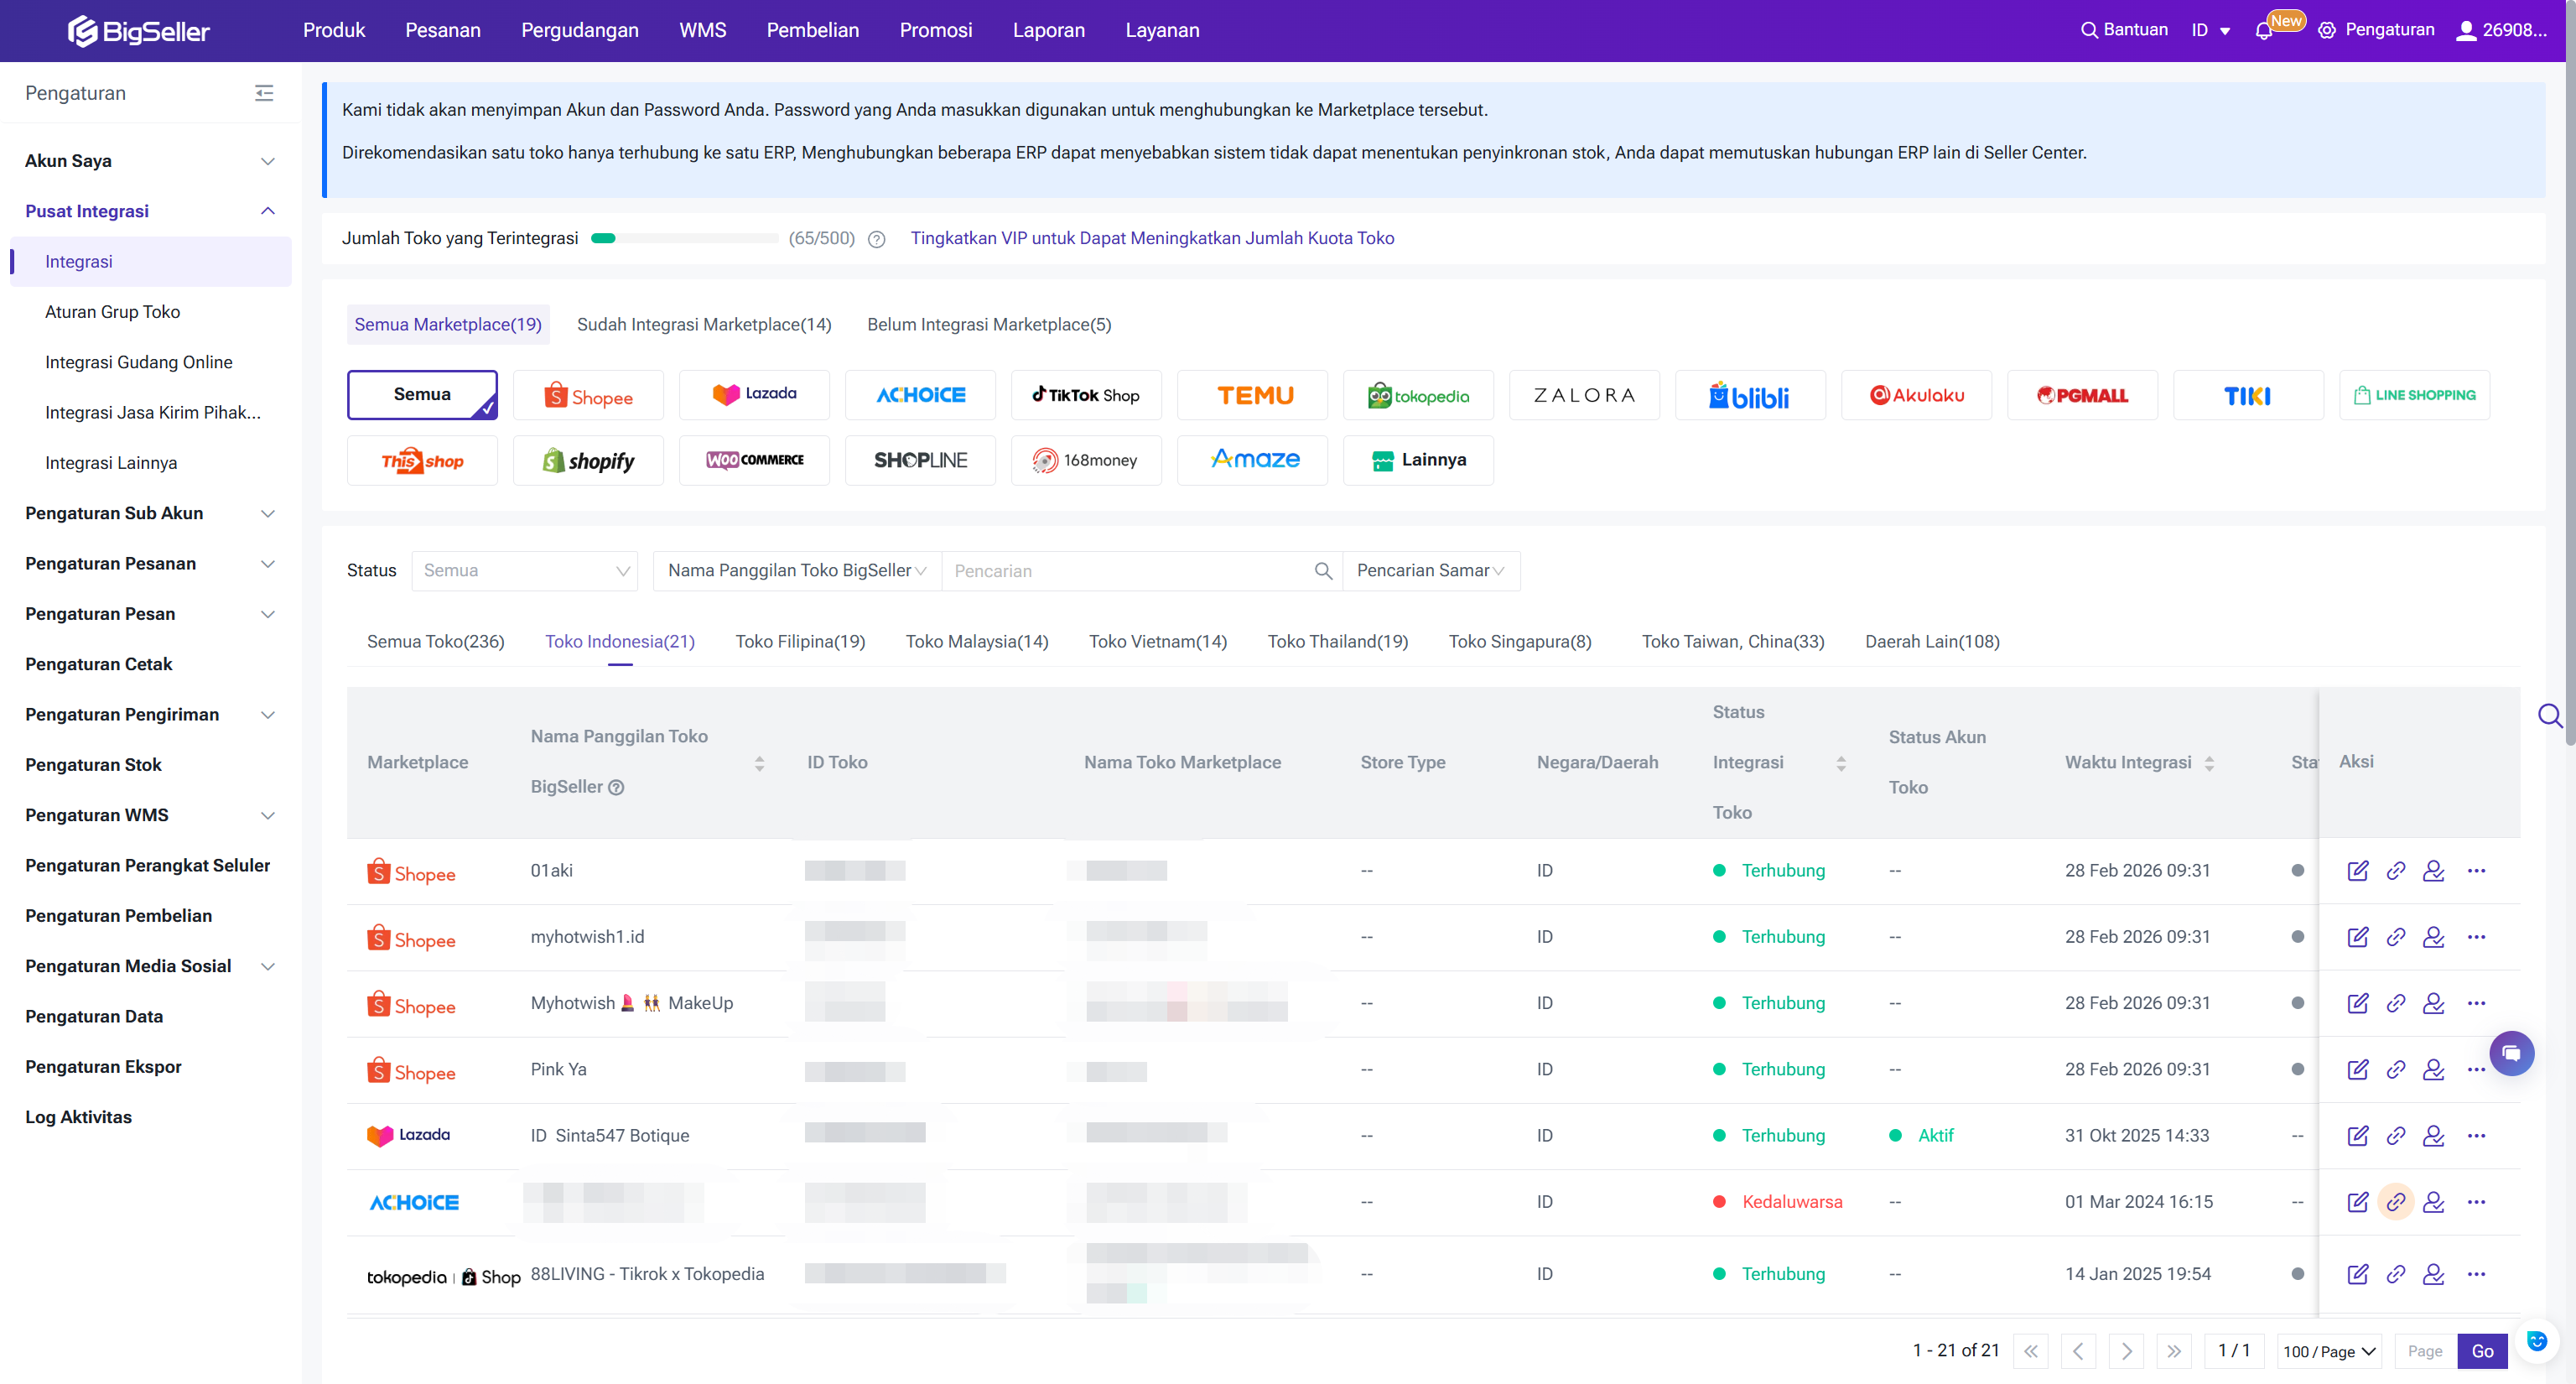This screenshot has height=1384, width=2576.
Task: Click the edit icon for 01aki store
Action: pos(2357,870)
